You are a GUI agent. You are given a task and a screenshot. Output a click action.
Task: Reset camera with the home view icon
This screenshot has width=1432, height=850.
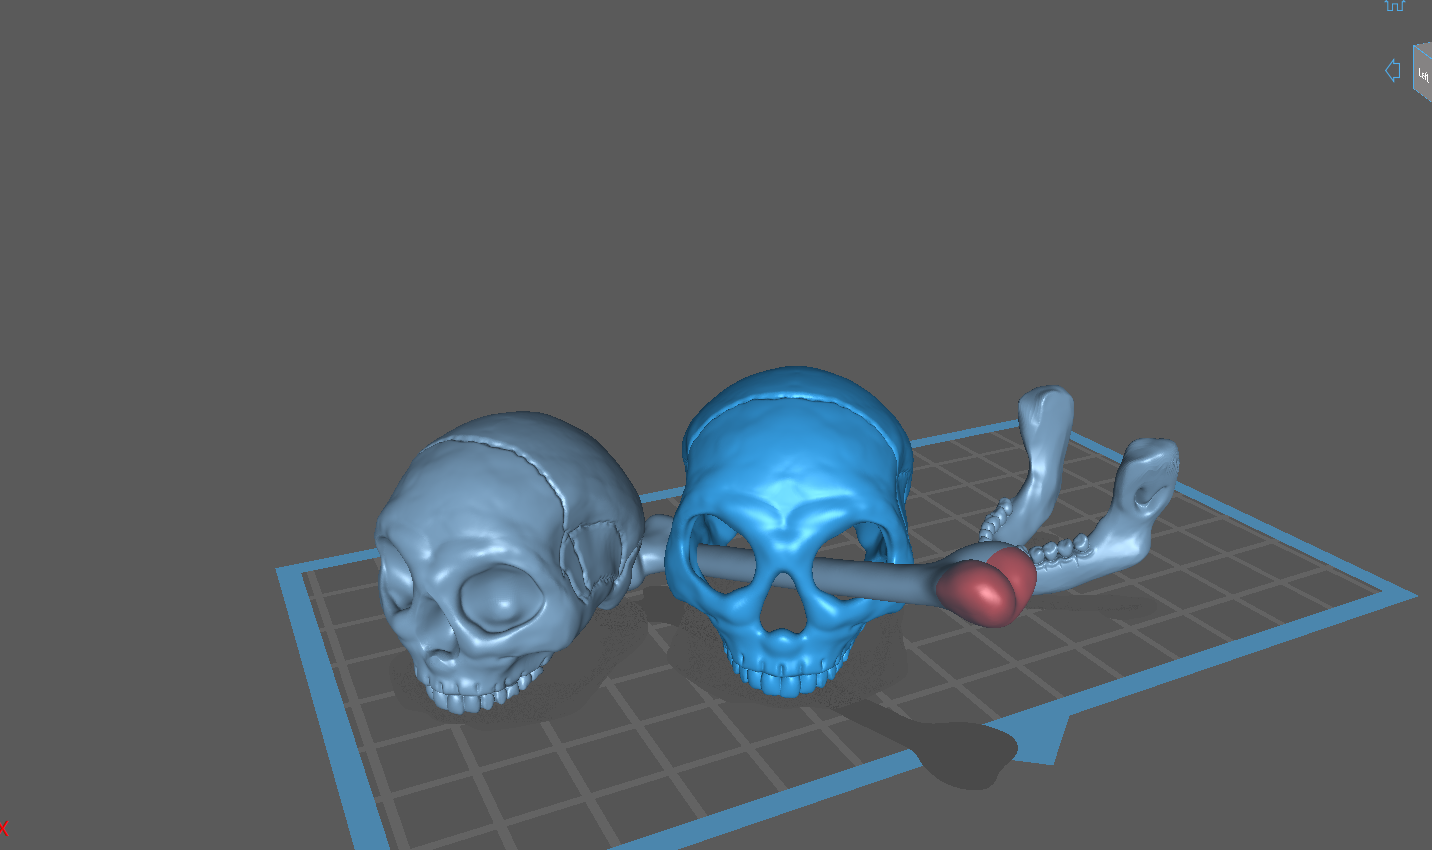click(1395, 5)
